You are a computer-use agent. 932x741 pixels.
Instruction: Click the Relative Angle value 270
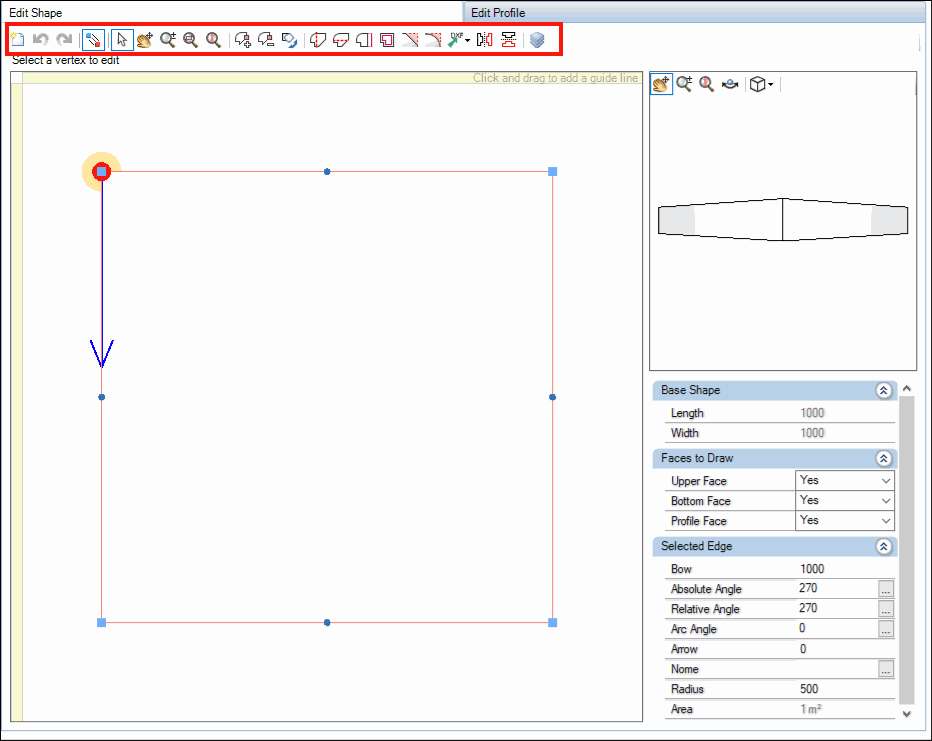click(808, 608)
